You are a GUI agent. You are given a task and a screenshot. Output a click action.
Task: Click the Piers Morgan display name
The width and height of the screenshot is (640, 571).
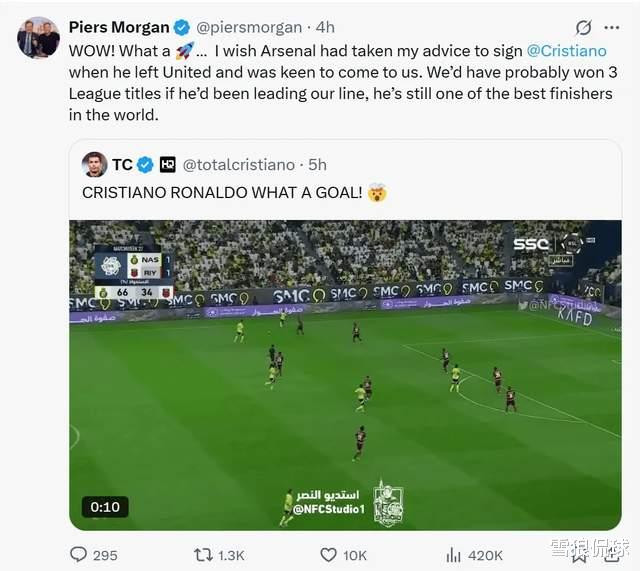(x=119, y=27)
